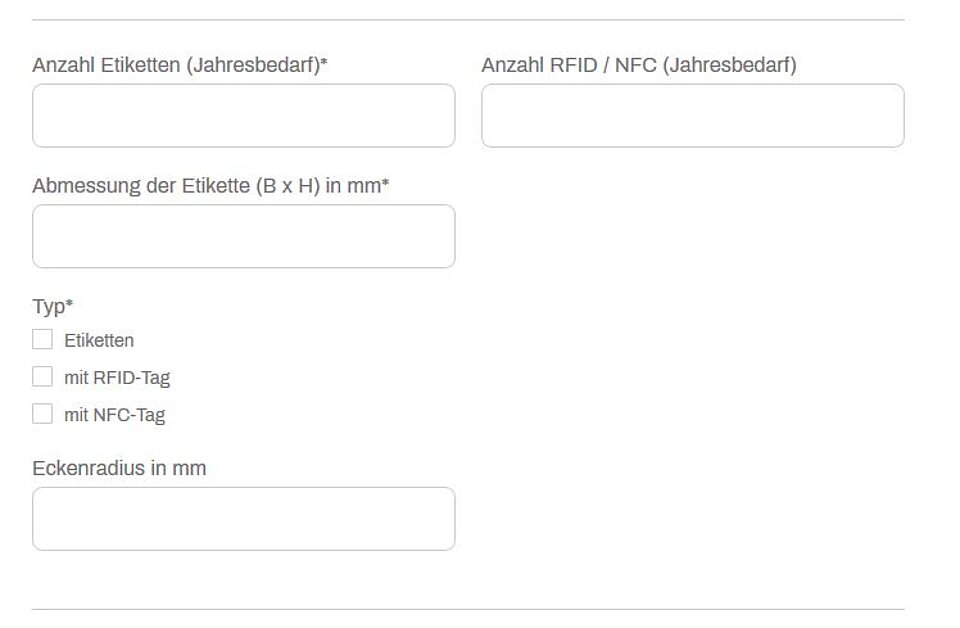Click the Eckenradius in mm label
The image size is (960, 628).
(x=119, y=468)
